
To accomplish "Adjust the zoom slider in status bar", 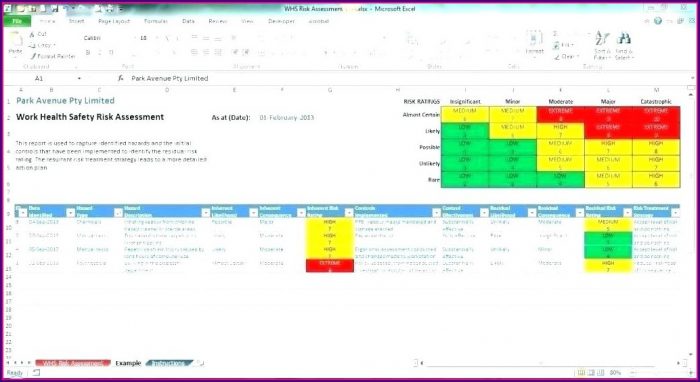I will [662, 372].
